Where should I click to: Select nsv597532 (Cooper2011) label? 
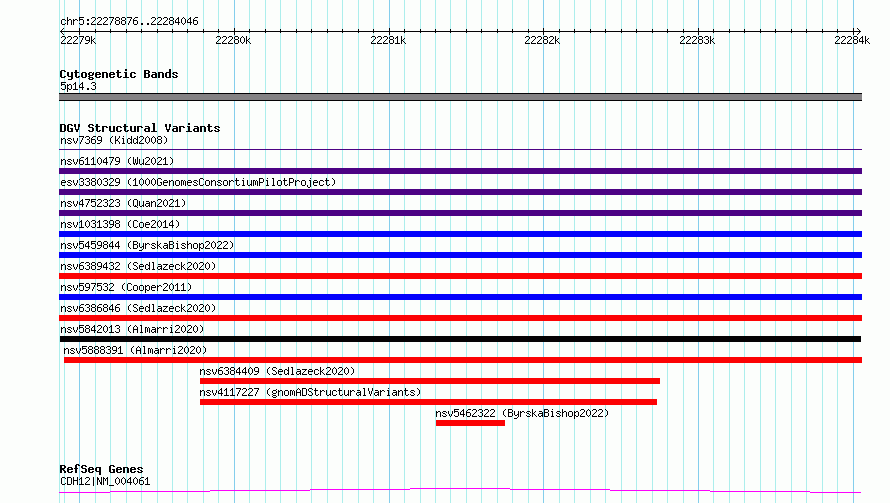tap(126, 287)
